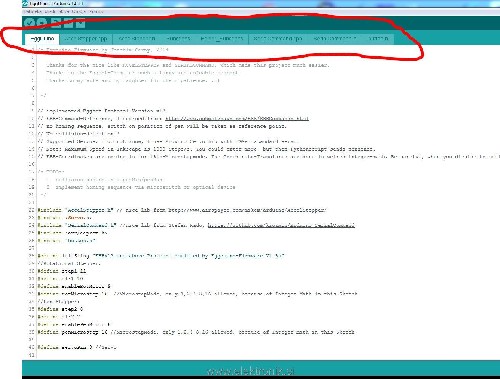Open the Help menu
The image size is (500, 379).
pyautogui.click(x=96, y=12)
